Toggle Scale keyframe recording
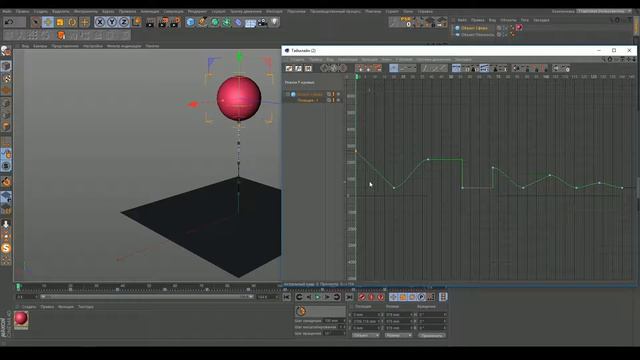The height and width of the screenshot is (360, 640). [402, 297]
